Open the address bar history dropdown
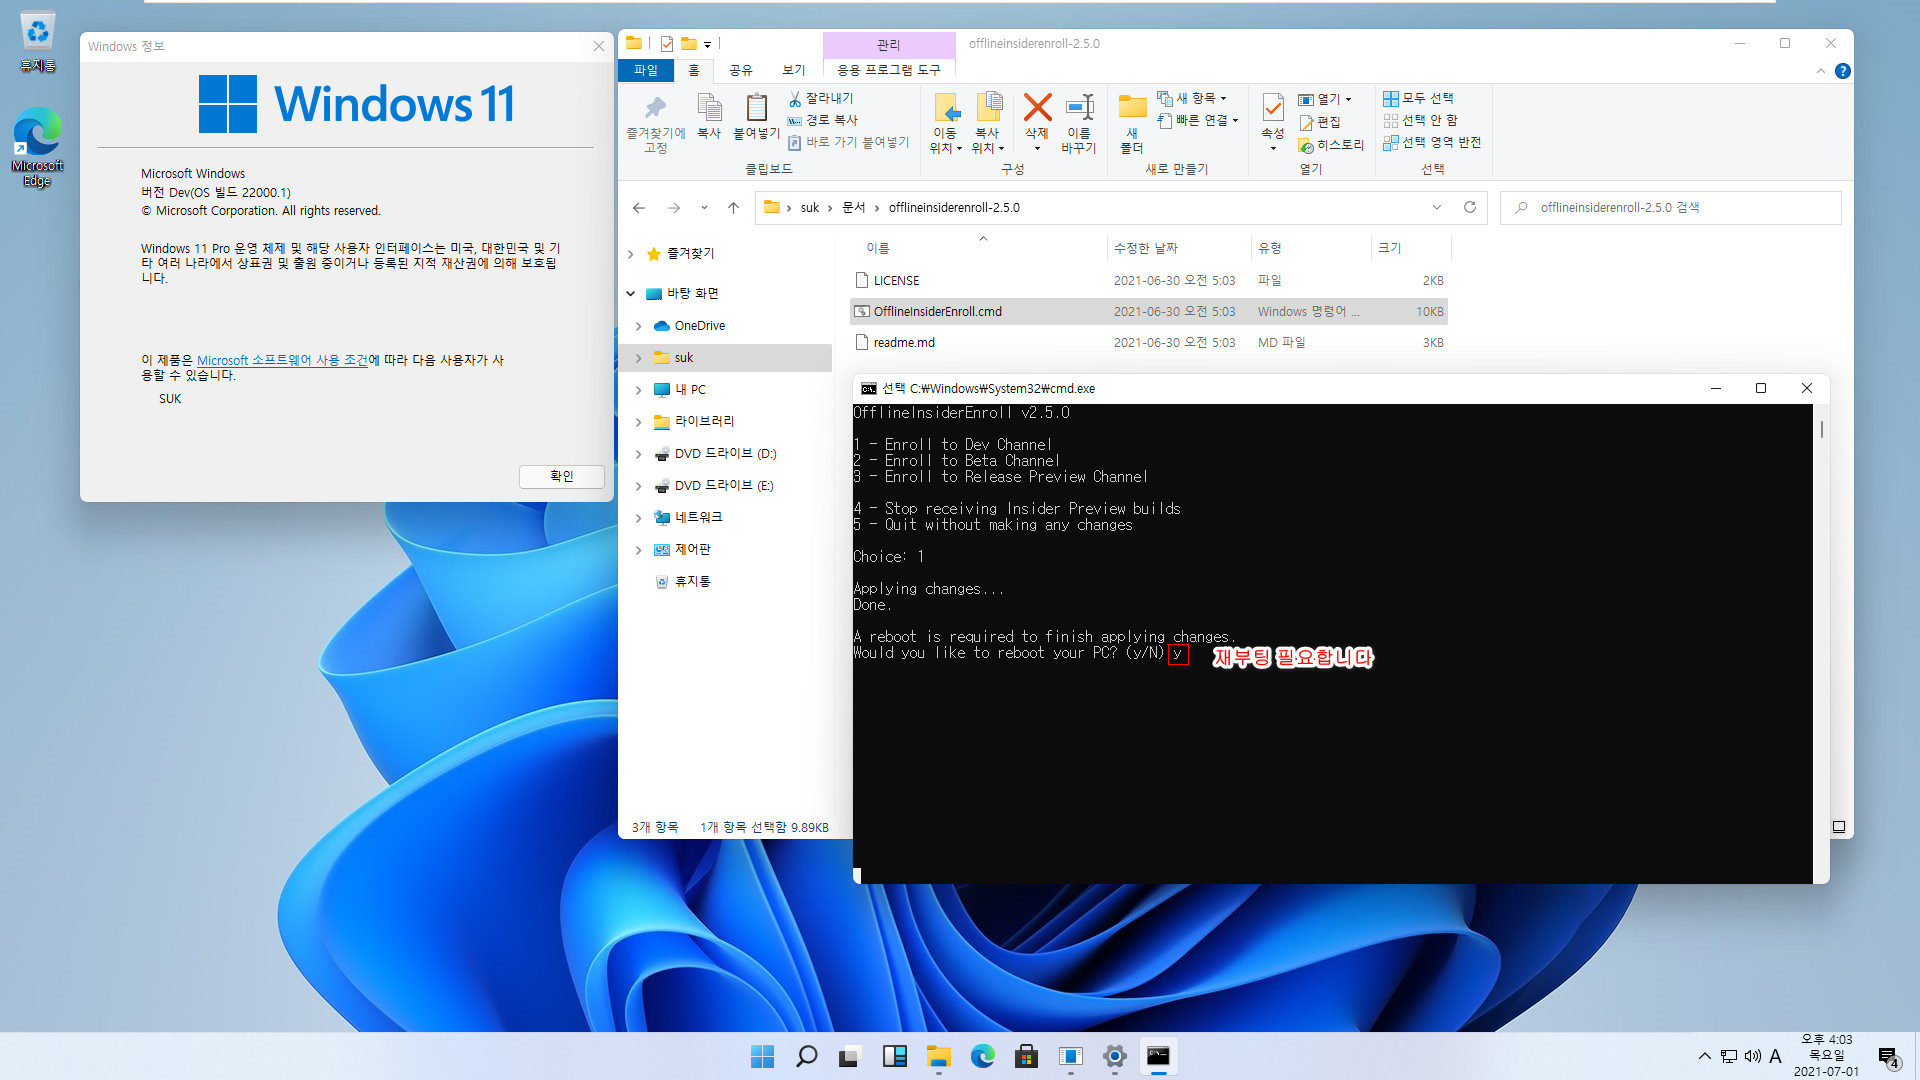 coord(1437,207)
